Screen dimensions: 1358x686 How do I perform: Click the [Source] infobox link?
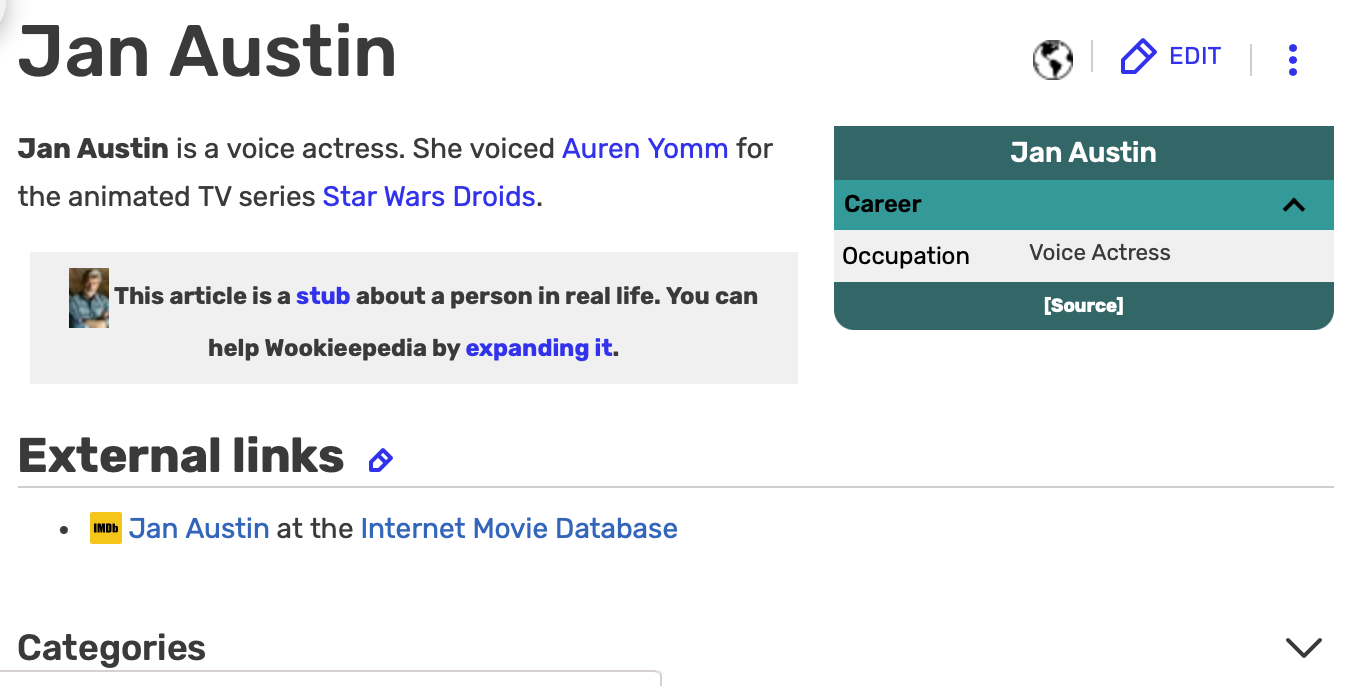click(1083, 305)
